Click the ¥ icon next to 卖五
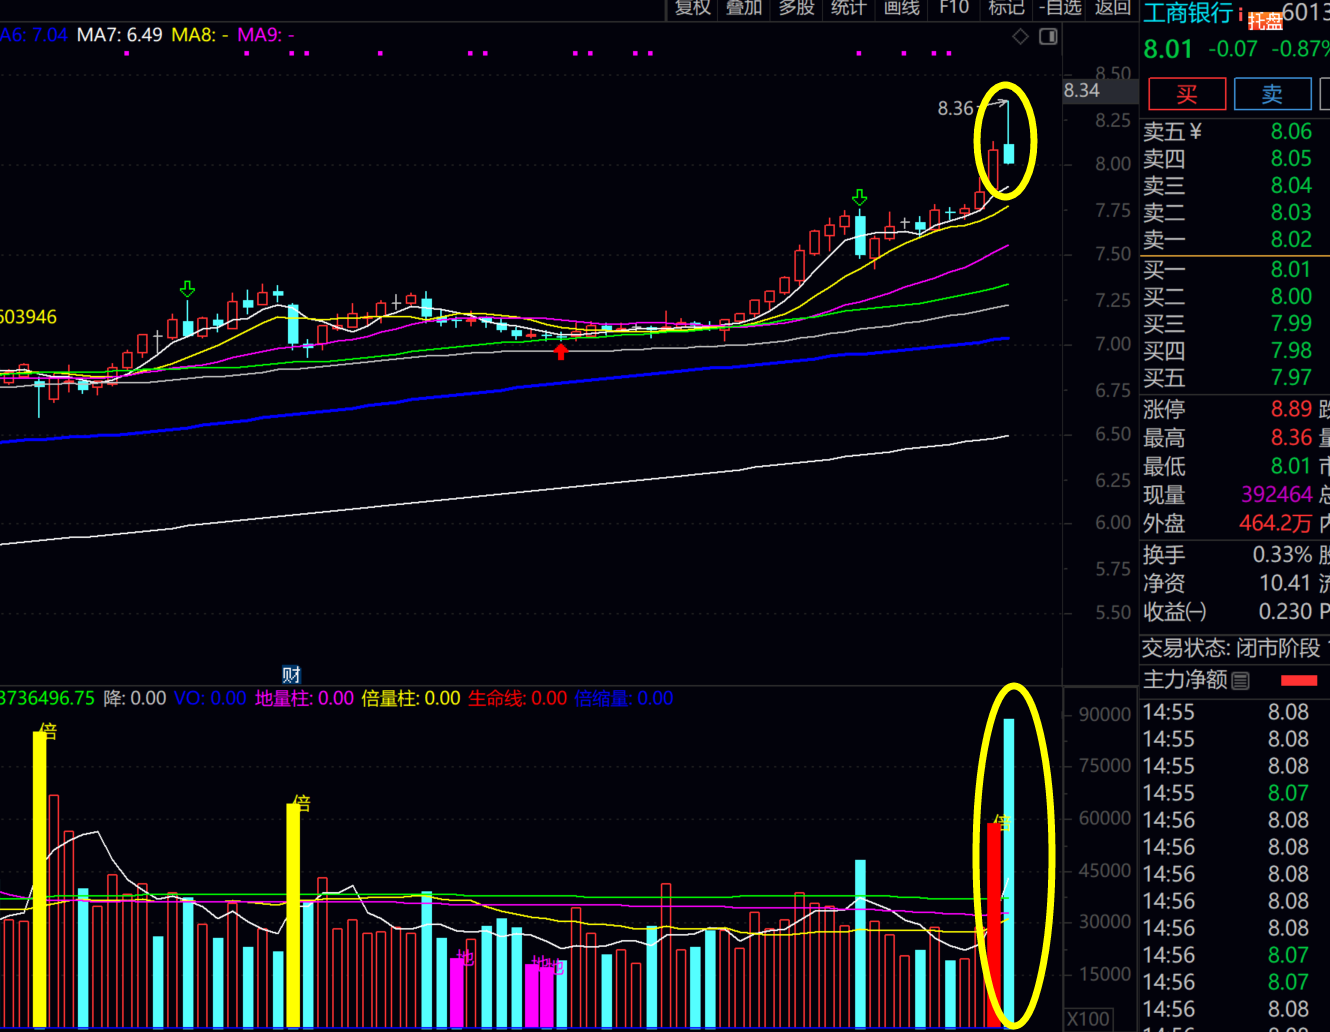Viewport: 1330px width, 1032px height. click(x=1196, y=131)
